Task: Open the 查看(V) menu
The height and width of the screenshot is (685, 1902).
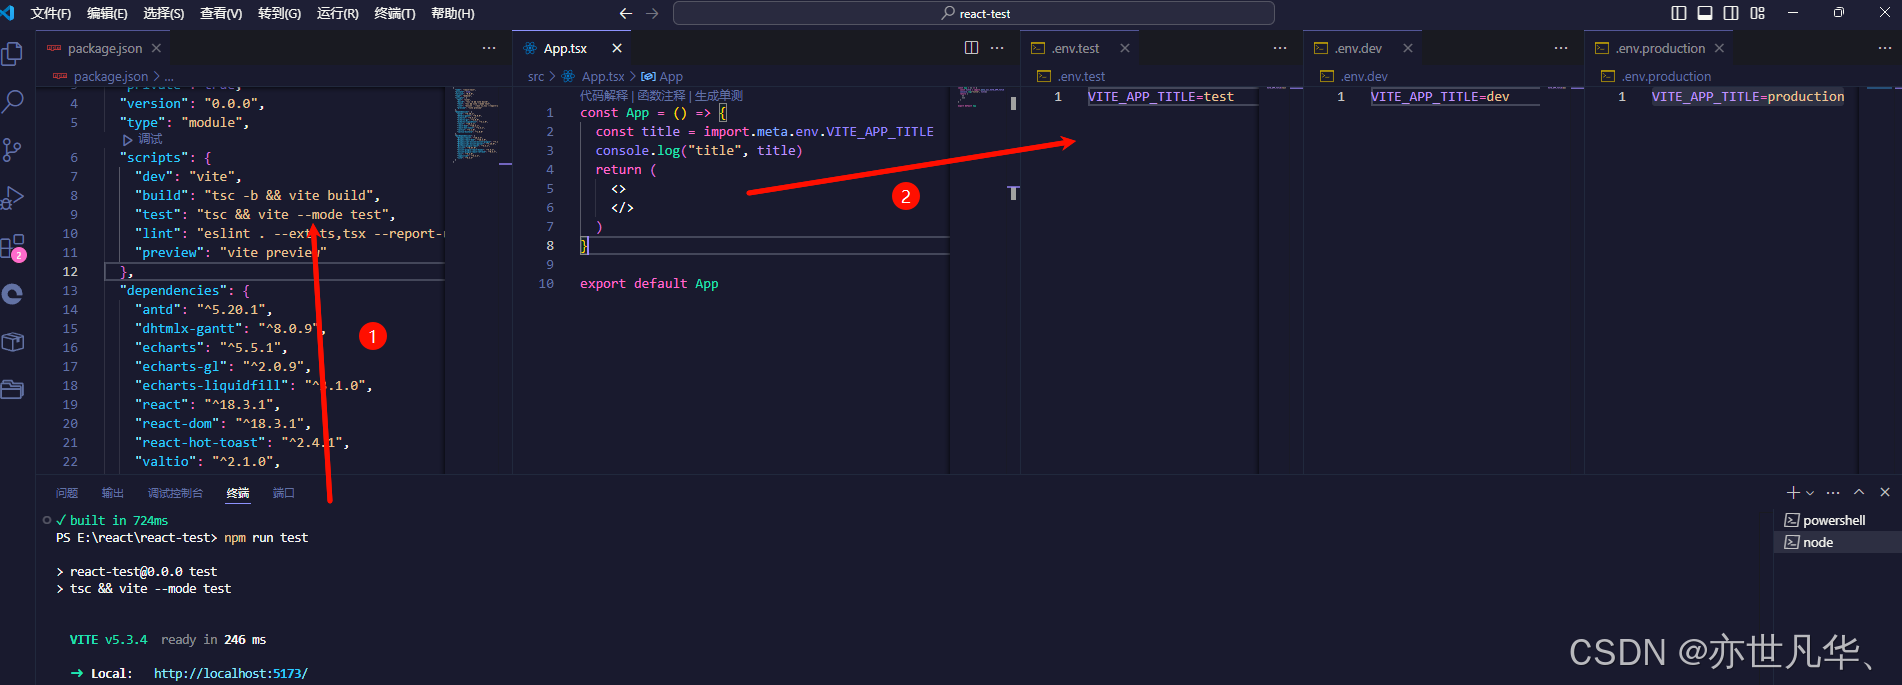Action: [x=221, y=13]
